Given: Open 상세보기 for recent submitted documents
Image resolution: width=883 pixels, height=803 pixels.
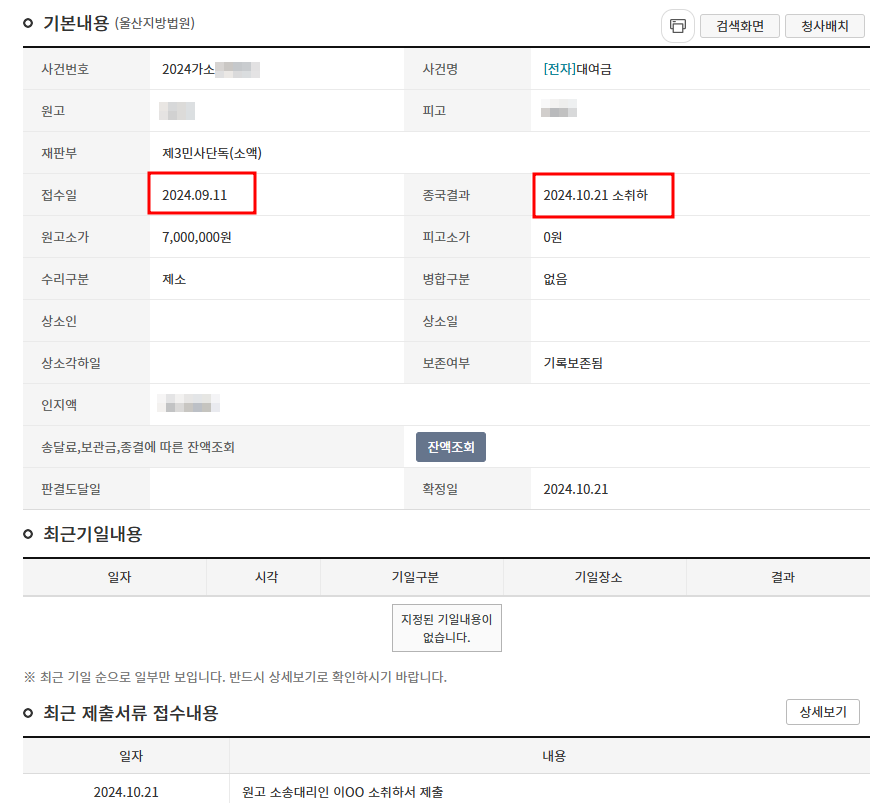Looking at the screenshot, I should point(823,712).
